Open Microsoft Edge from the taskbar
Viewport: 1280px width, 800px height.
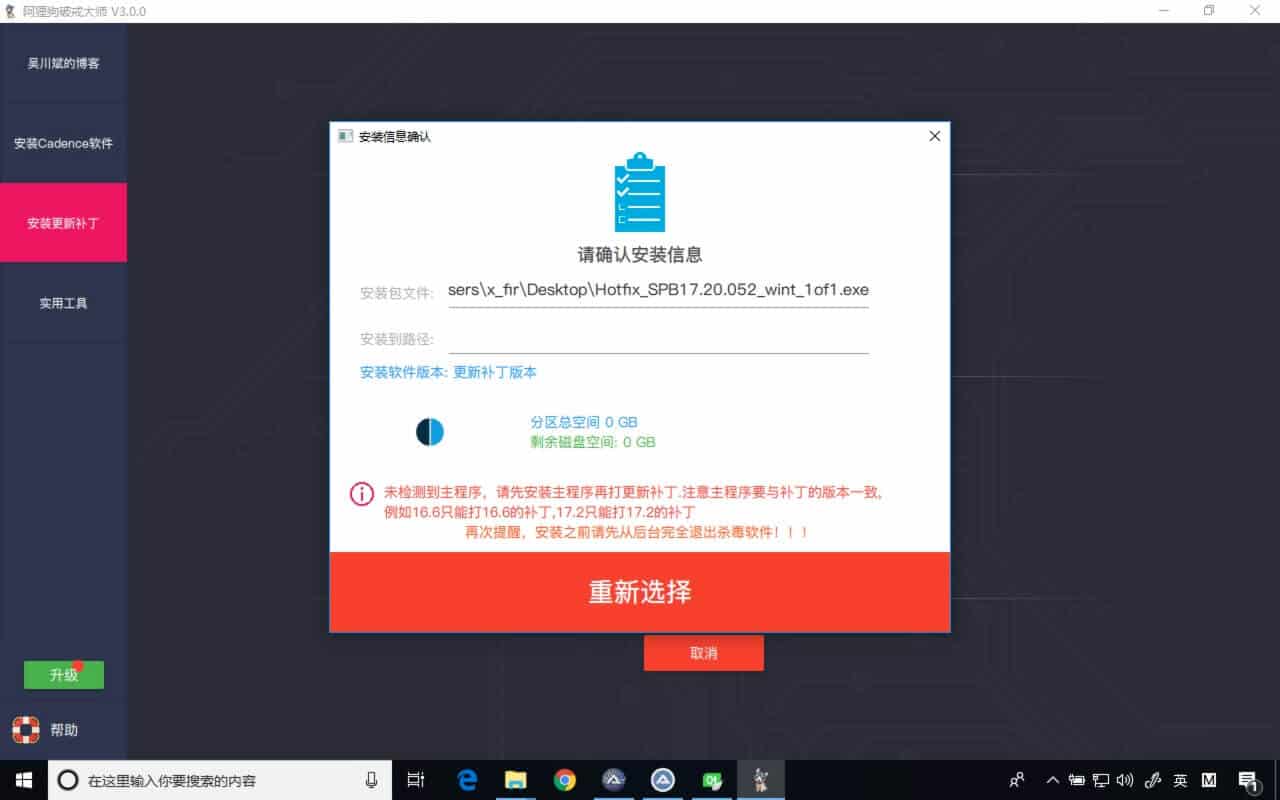(x=467, y=780)
